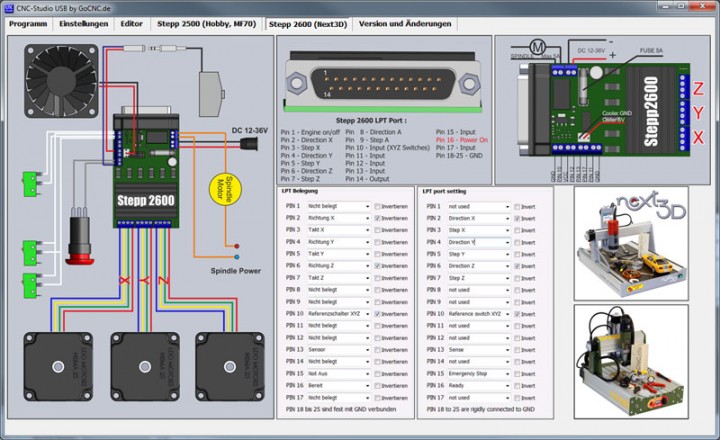This screenshot has height=440, width=720.
Task: Click the yellow Spindle Motor symbol
Action: click(225, 189)
